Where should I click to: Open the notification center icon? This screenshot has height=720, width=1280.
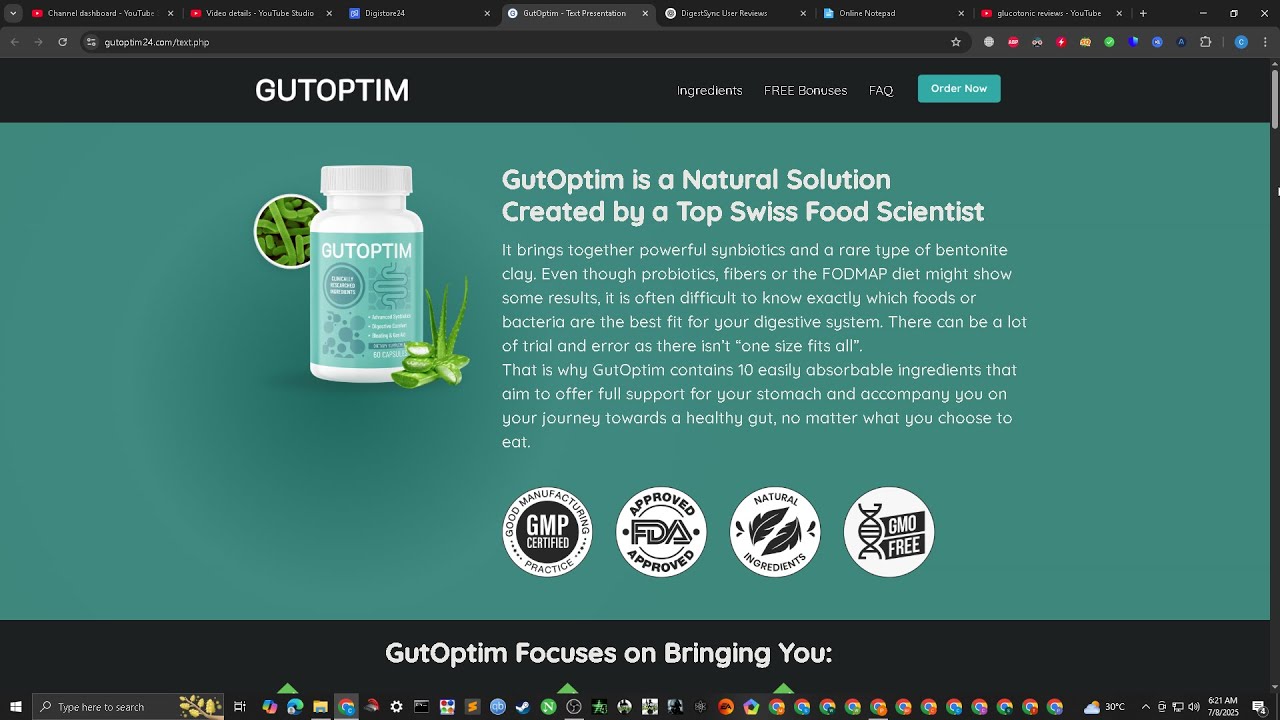[x=1260, y=707]
